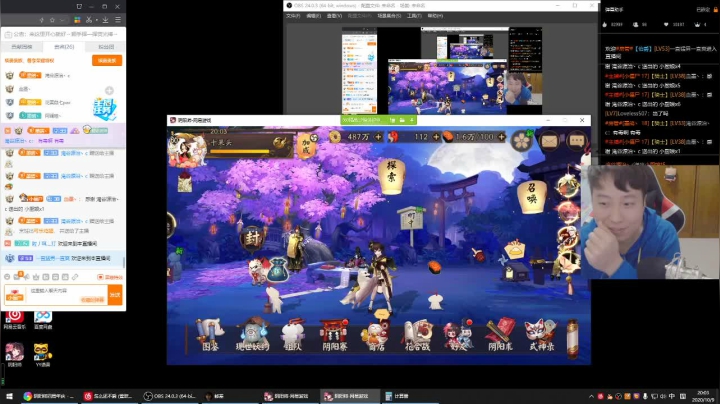
Task: Collapse the bottom menu scroll handle
Action: pos(572,339)
